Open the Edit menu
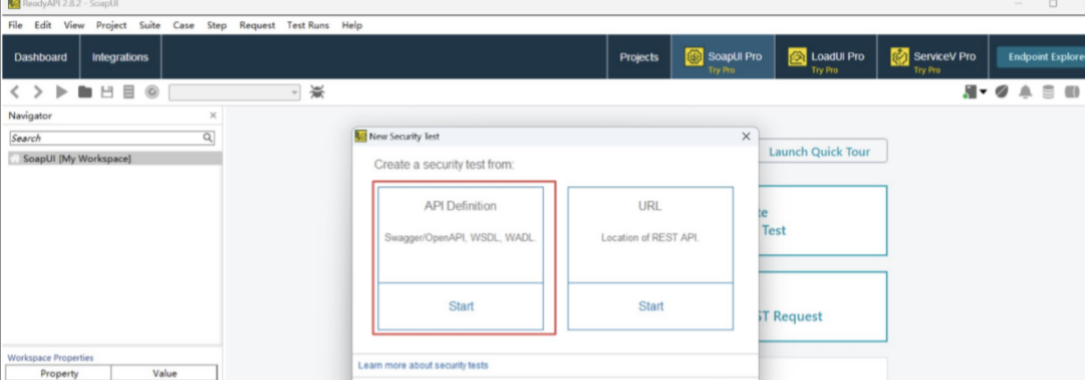 pyautogui.click(x=43, y=25)
